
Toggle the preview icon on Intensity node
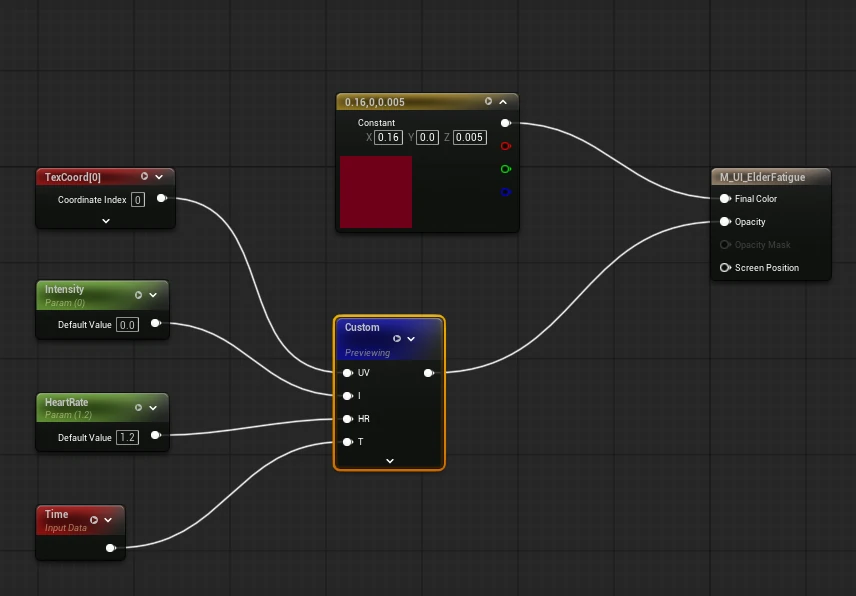(x=138, y=295)
